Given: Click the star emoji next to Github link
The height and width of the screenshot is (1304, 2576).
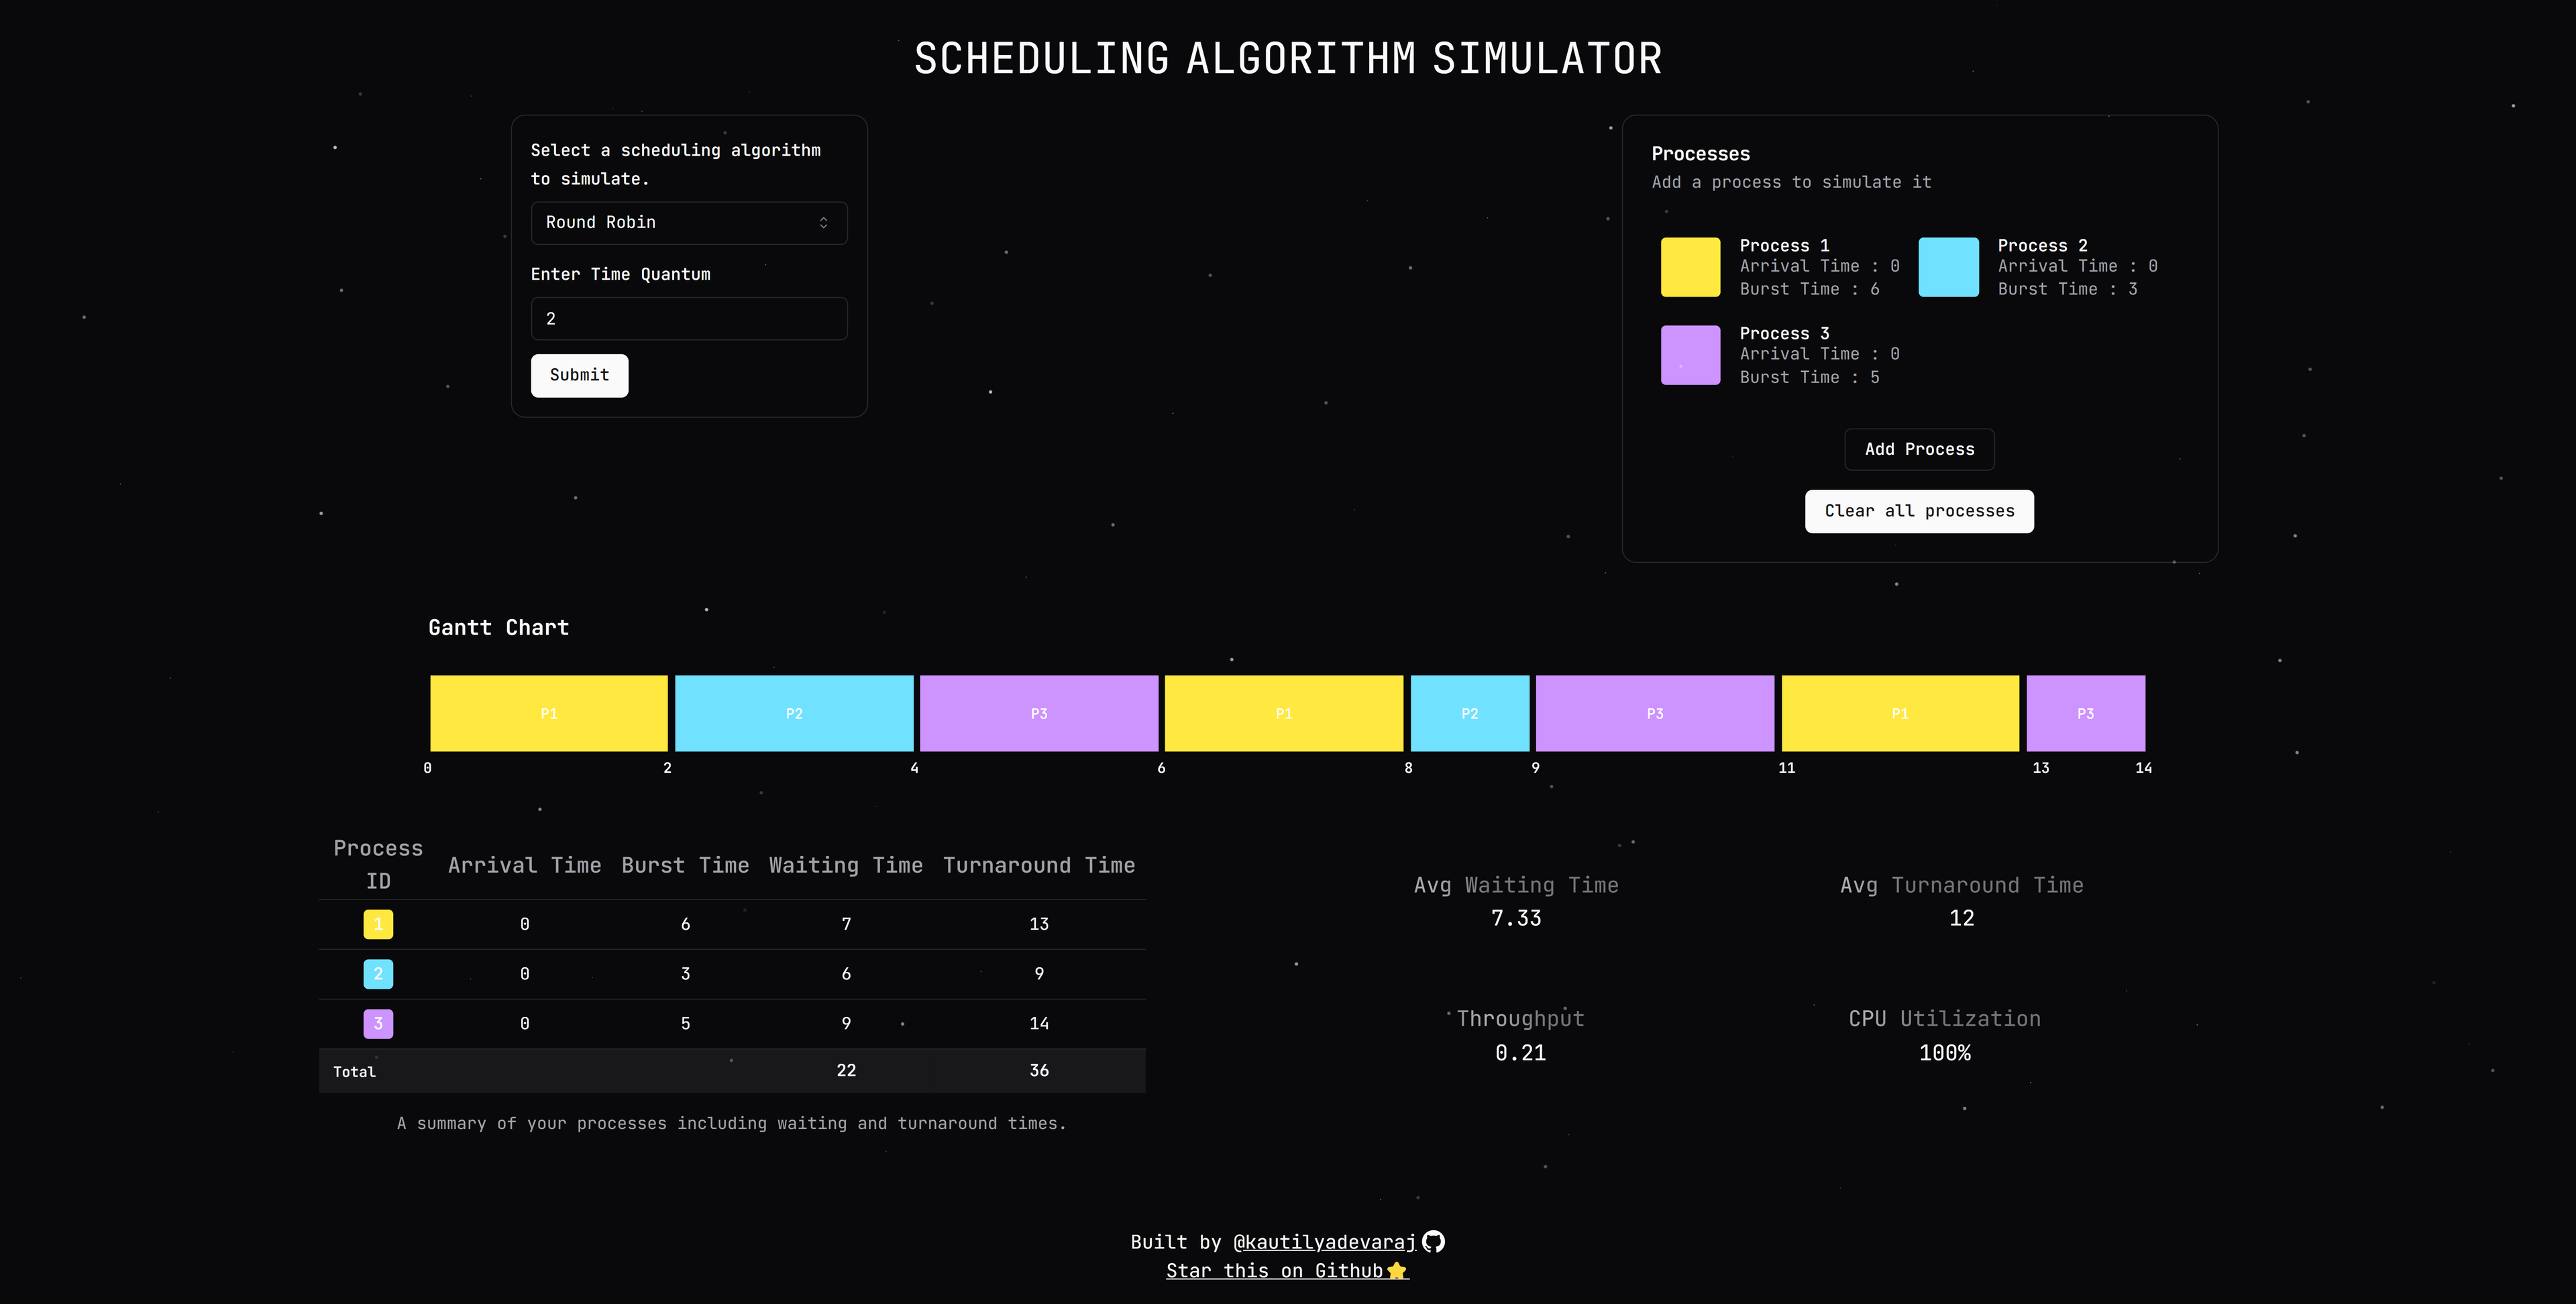Looking at the screenshot, I should tap(1397, 1270).
